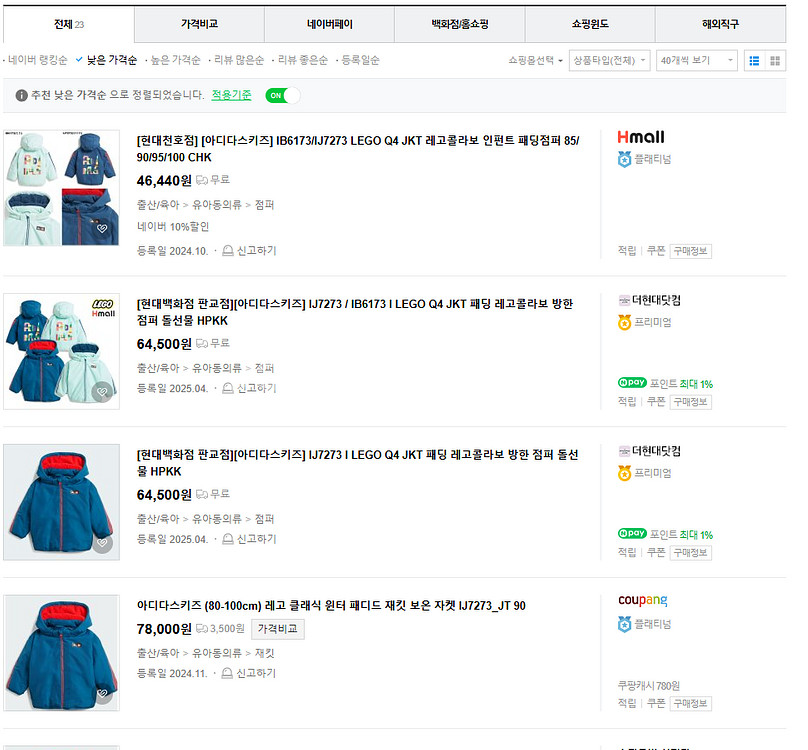808x750 pixels.
Task: Click Npay badge on IJ7273 / IB6173 listing
Action: 632,382
